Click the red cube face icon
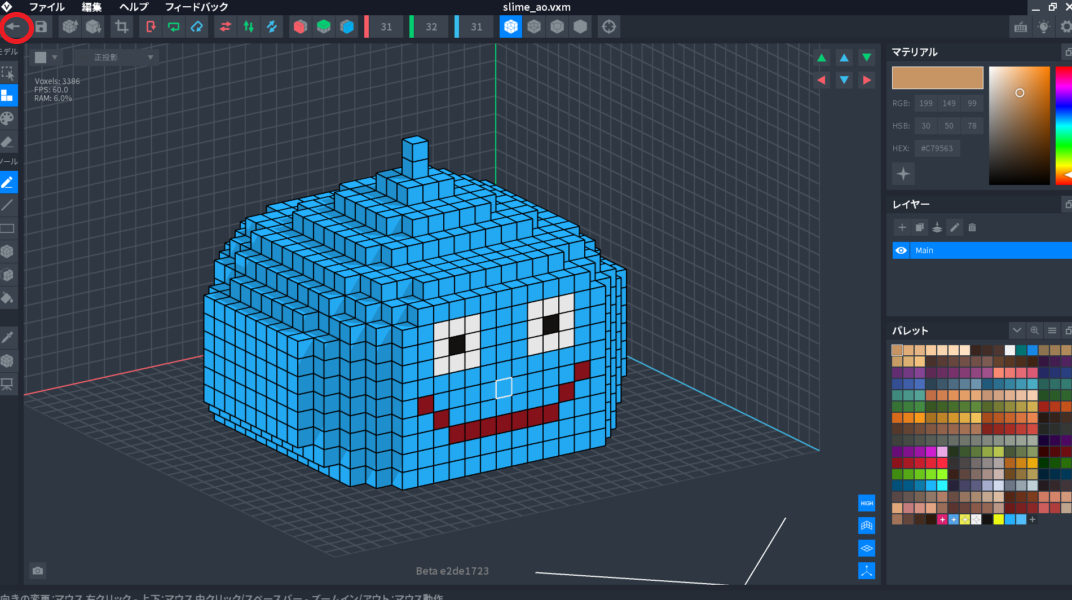This screenshot has height=600, width=1072. (x=300, y=27)
